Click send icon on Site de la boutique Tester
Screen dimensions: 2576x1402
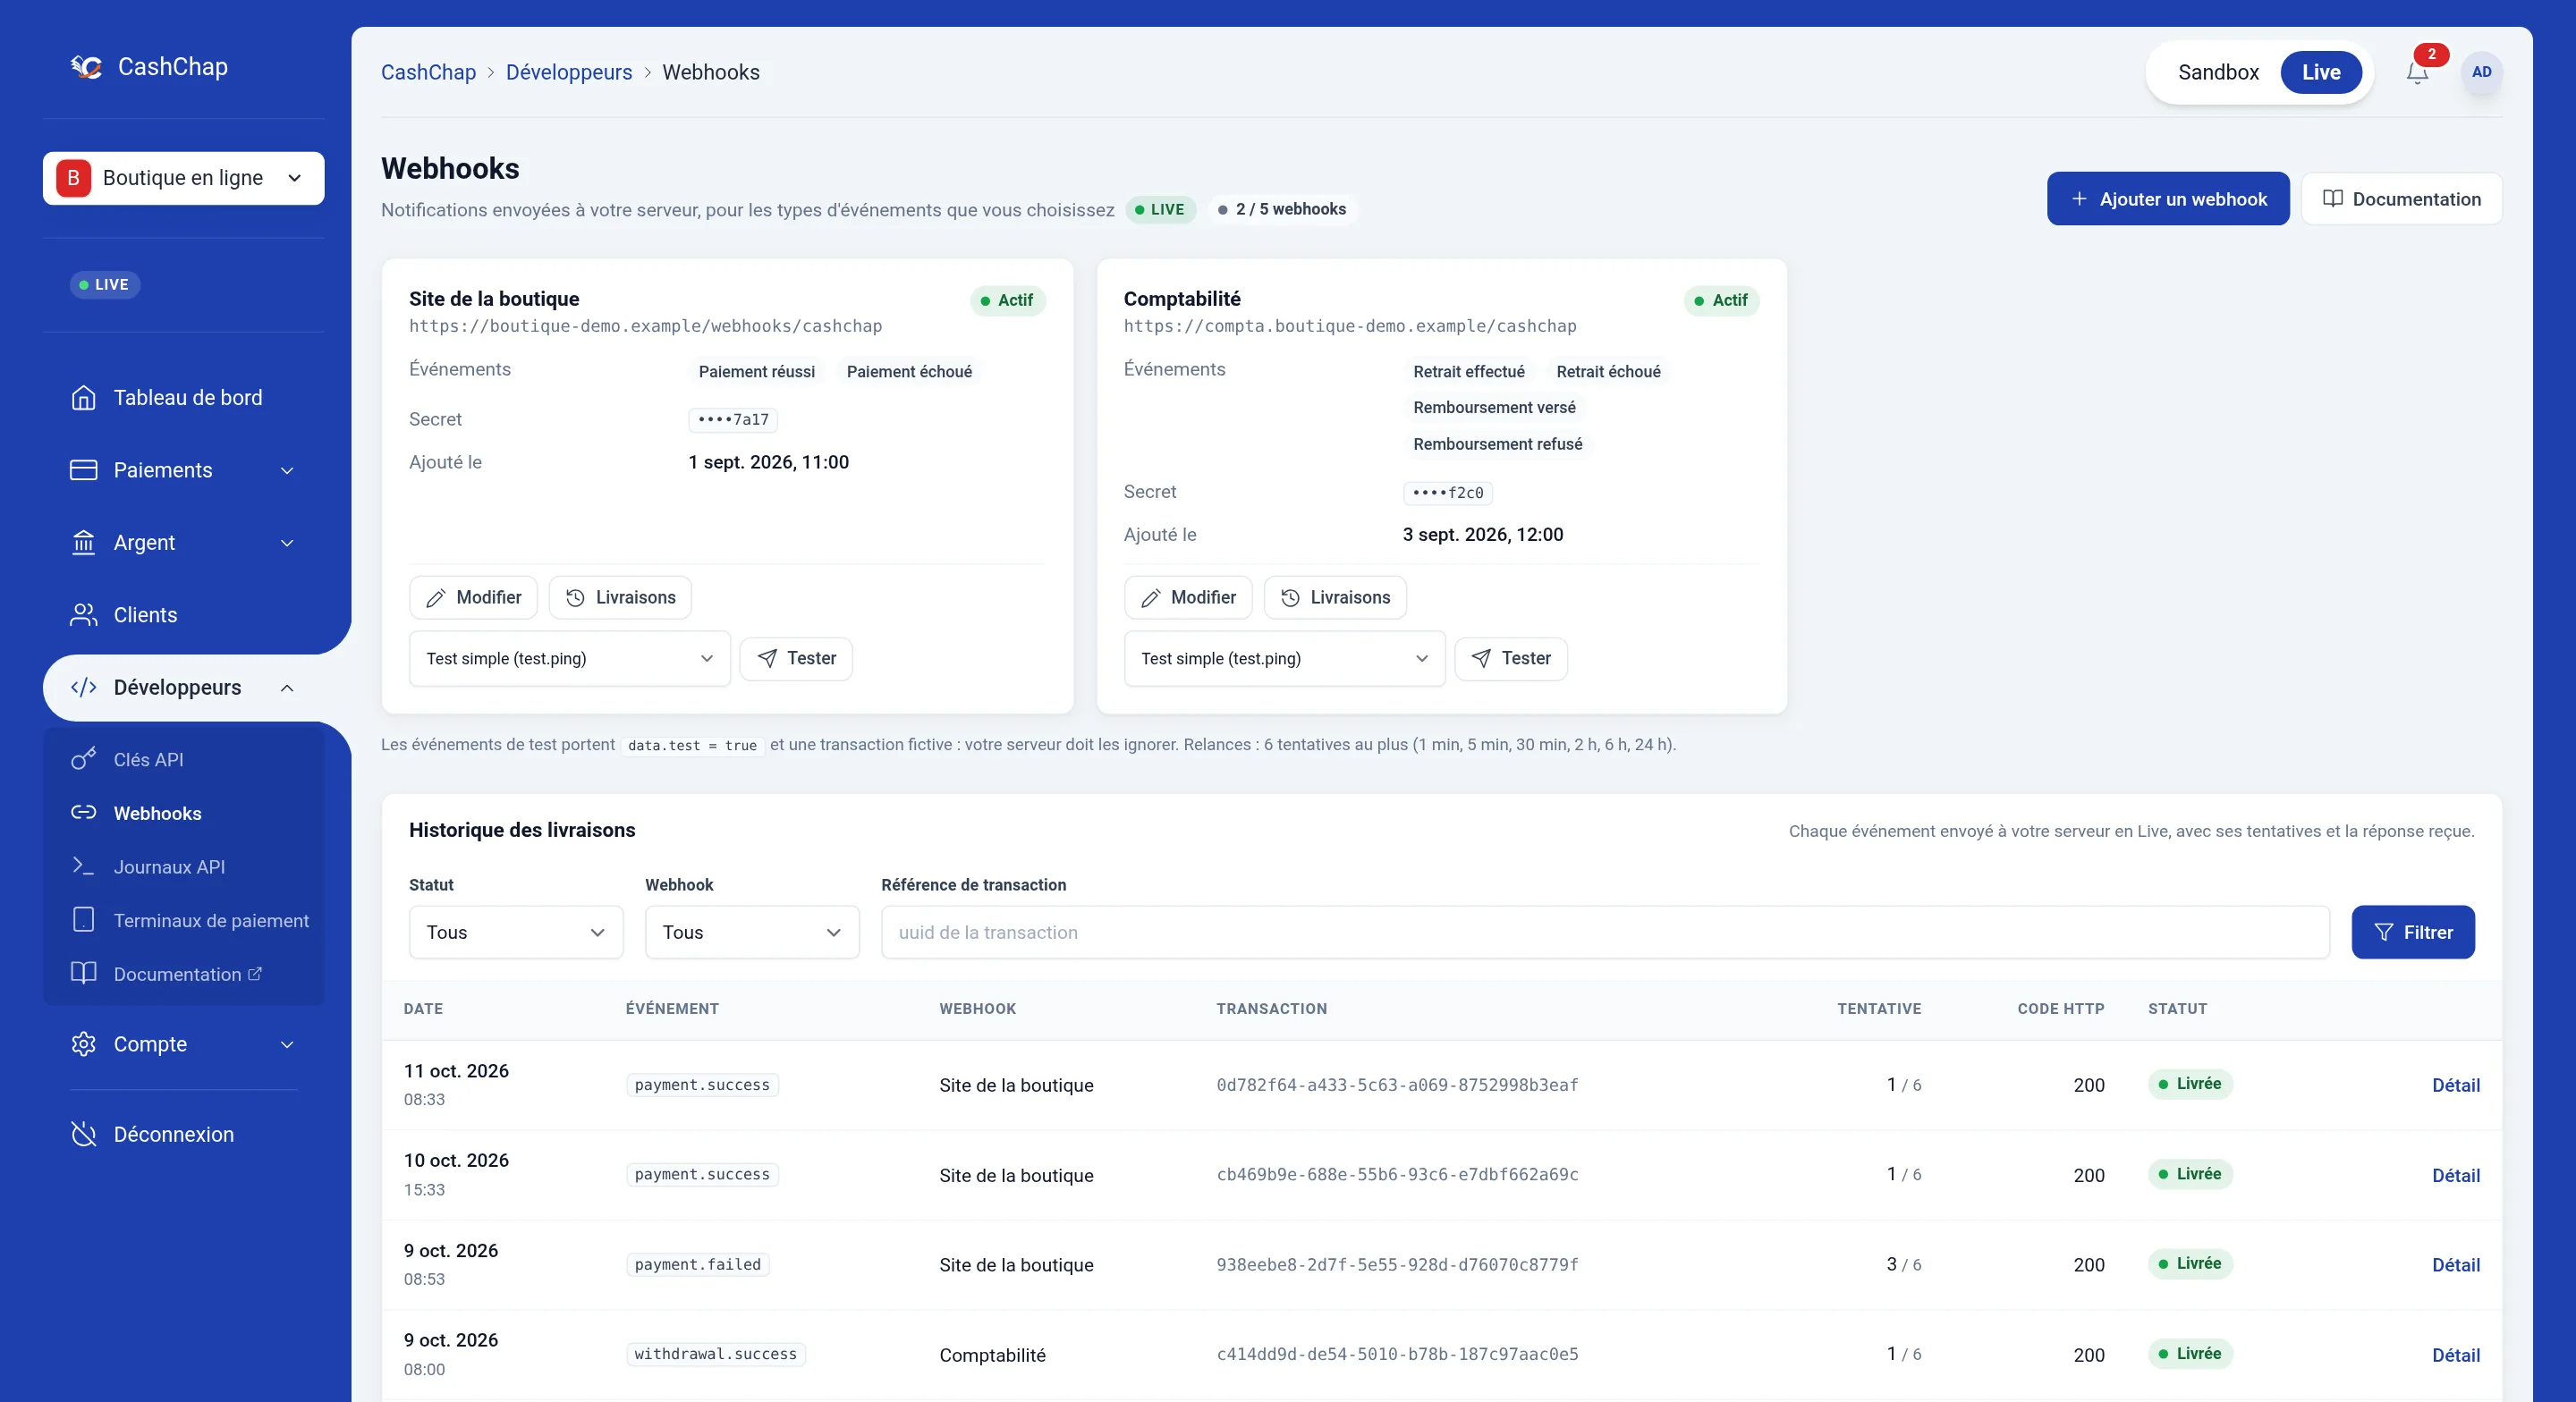click(767, 658)
